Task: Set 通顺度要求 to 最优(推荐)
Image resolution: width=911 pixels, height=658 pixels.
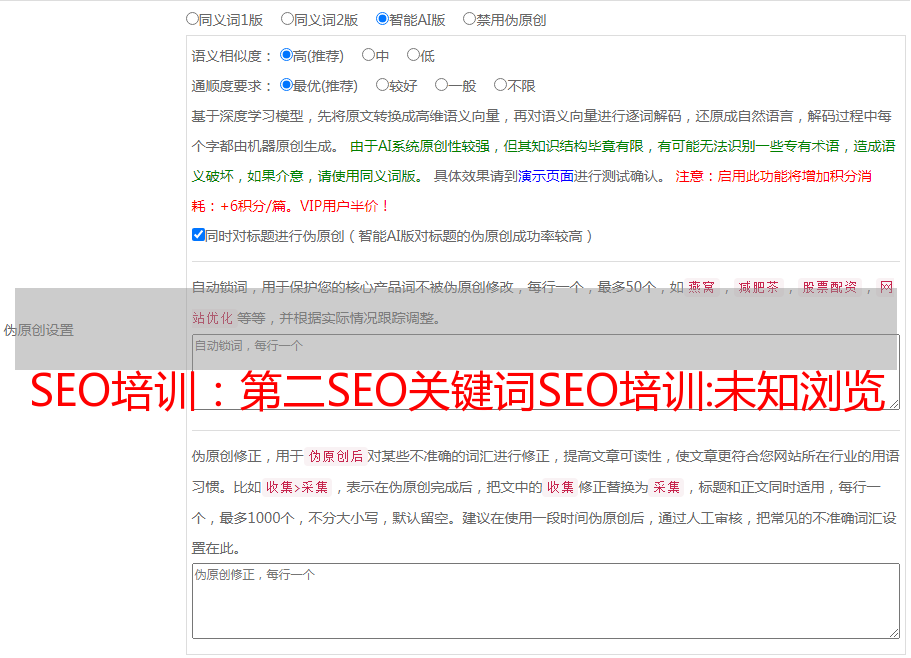Action: point(287,86)
